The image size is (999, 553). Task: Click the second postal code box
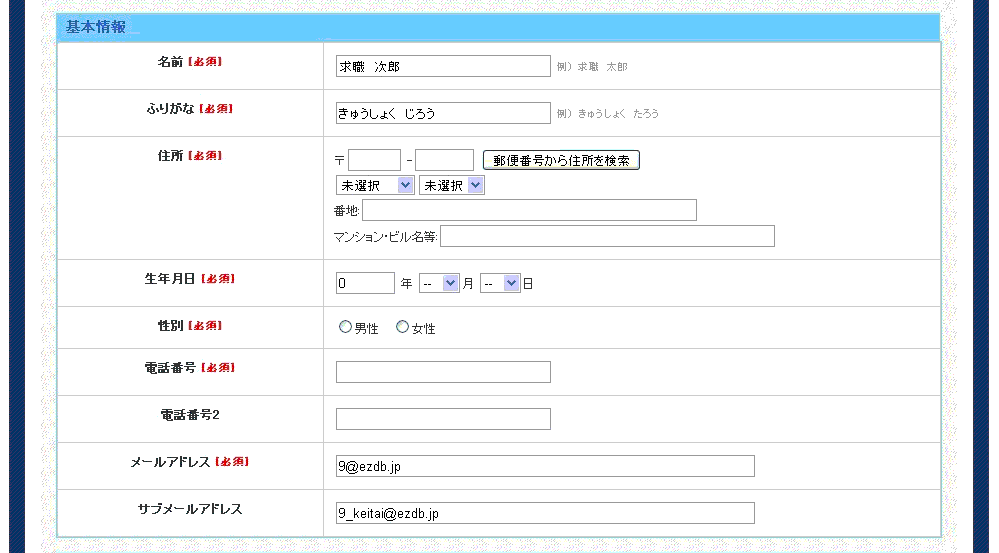(x=444, y=160)
